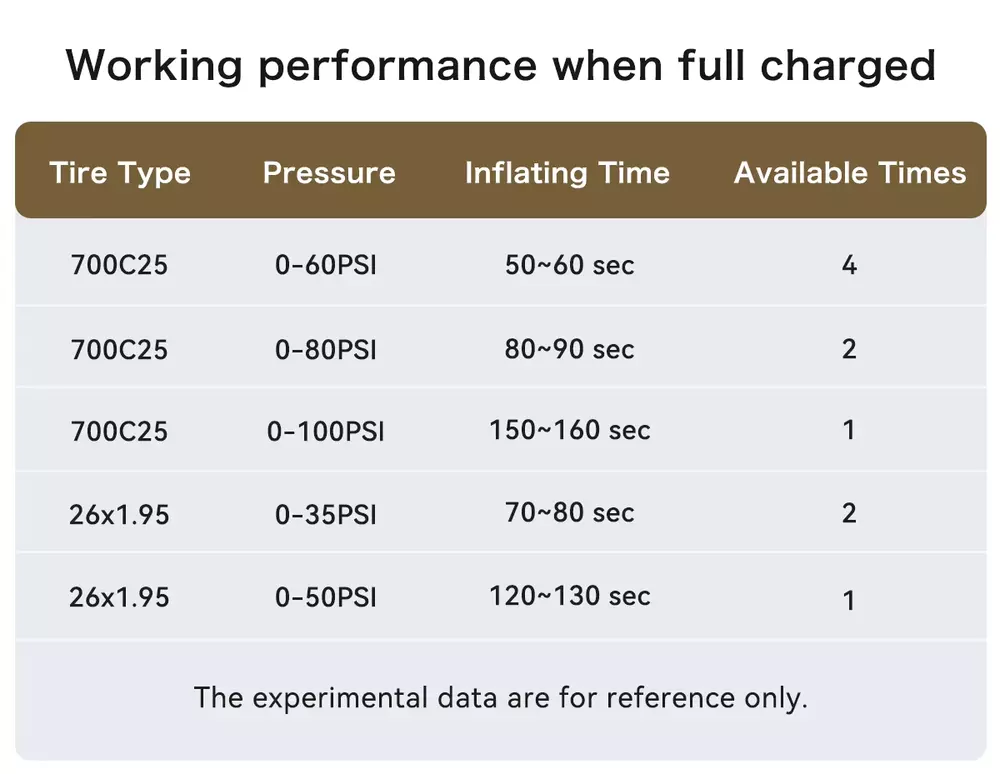Select the "Pressure" column header

(329, 173)
